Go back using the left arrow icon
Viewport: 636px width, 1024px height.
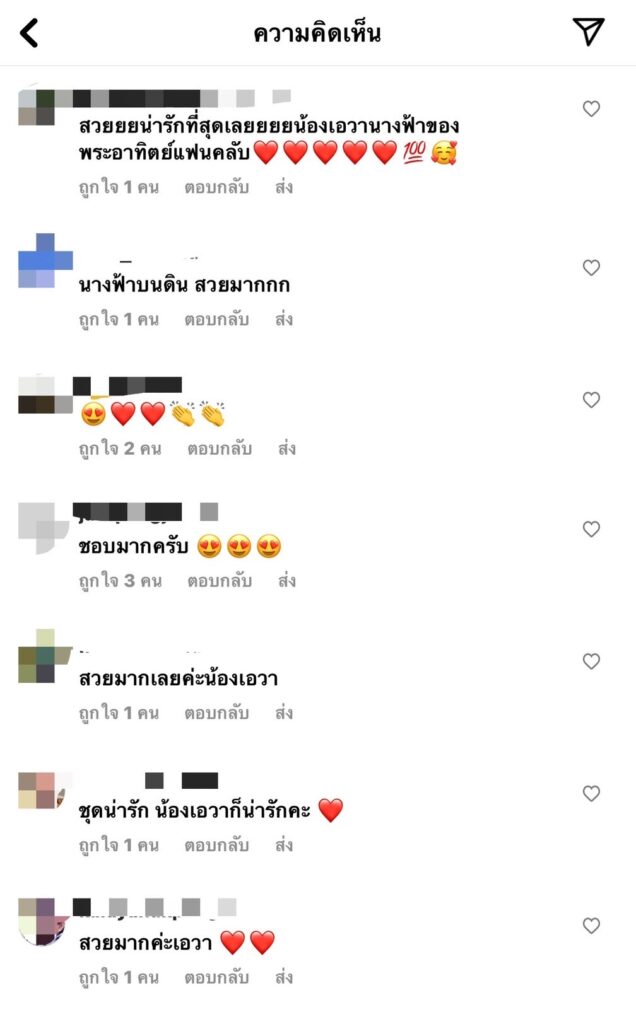pyautogui.click(x=29, y=33)
